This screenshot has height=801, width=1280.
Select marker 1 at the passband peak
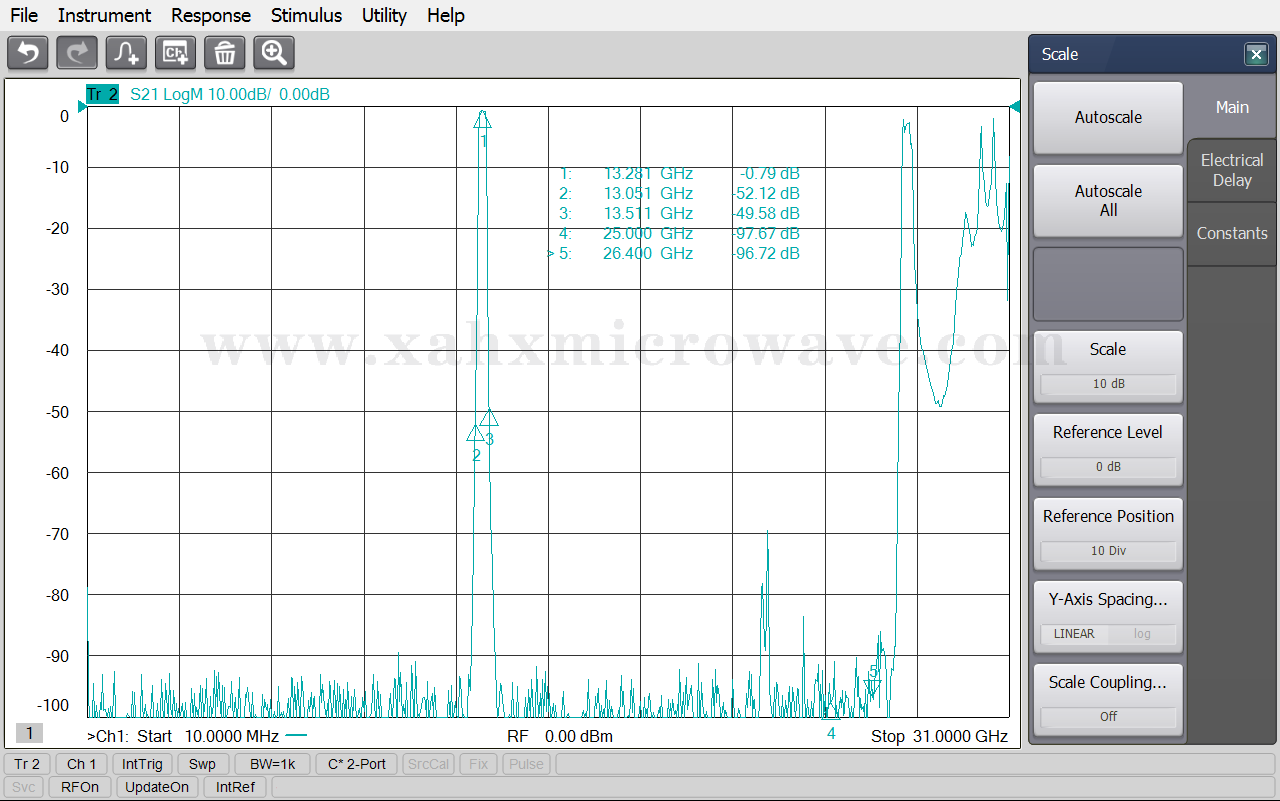coord(482,120)
